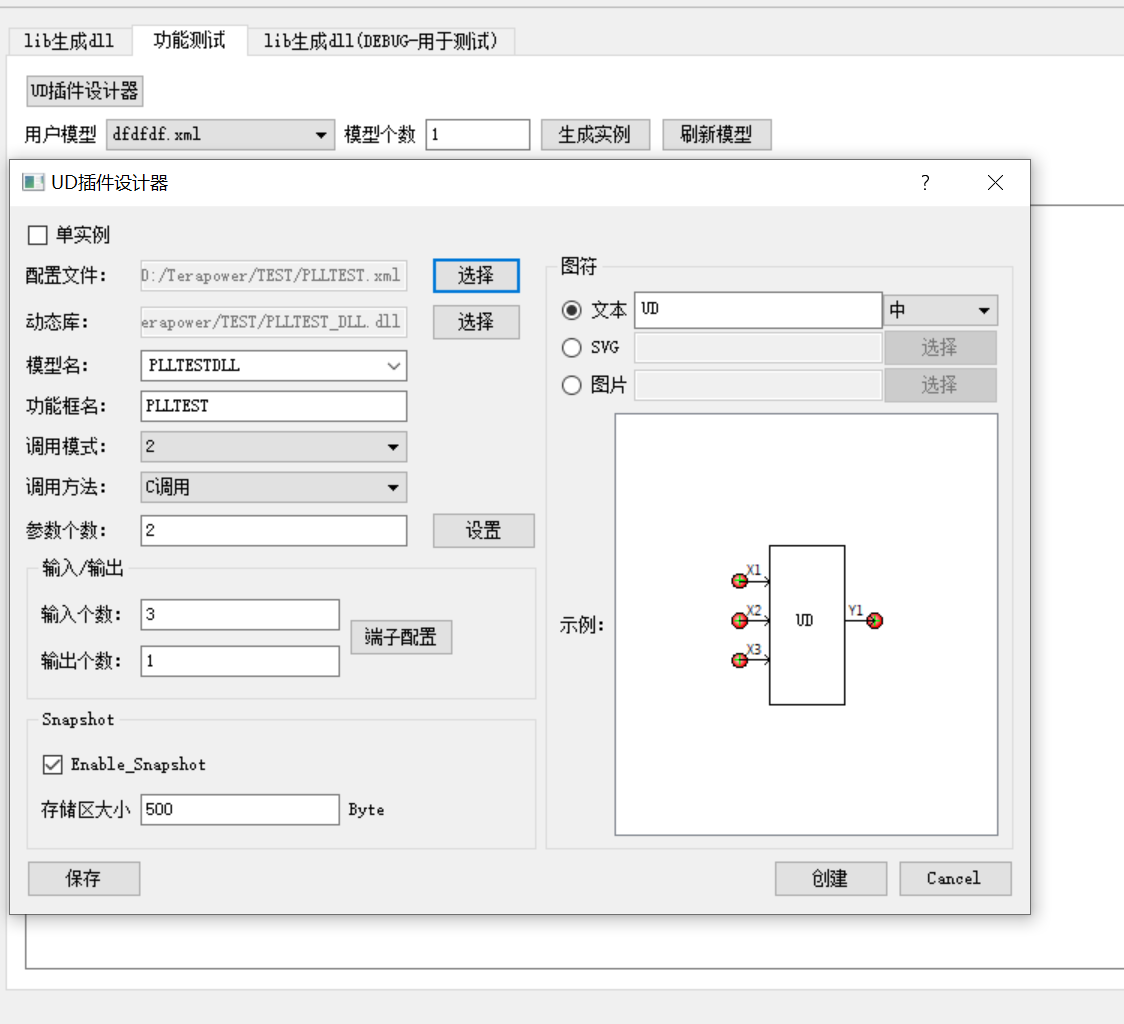
Task: Uncheck the Enable_Snapshot checkbox
Action: coord(52,765)
